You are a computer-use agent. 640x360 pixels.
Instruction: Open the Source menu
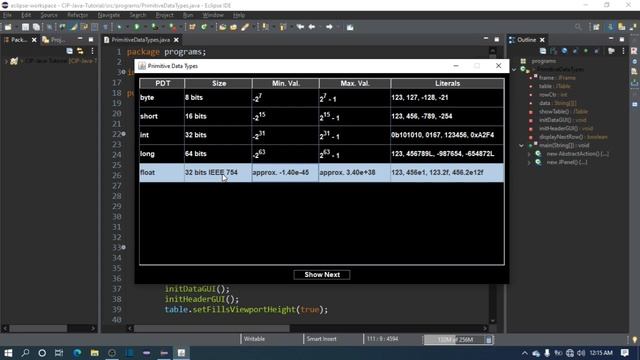click(x=49, y=15)
